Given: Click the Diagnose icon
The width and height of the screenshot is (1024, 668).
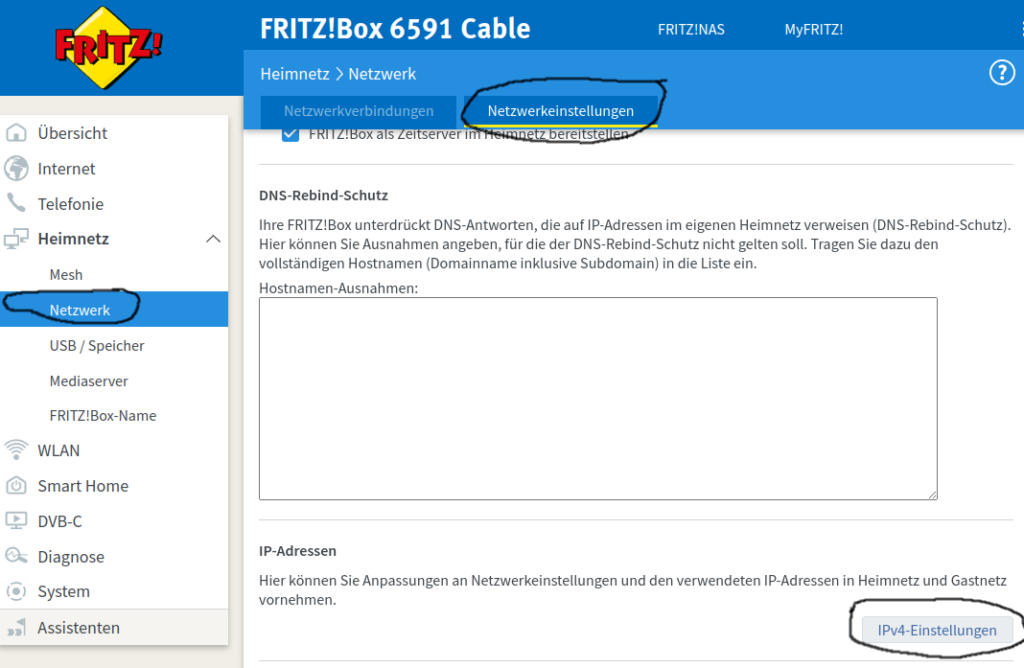Looking at the screenshot, I should point(16,556).
